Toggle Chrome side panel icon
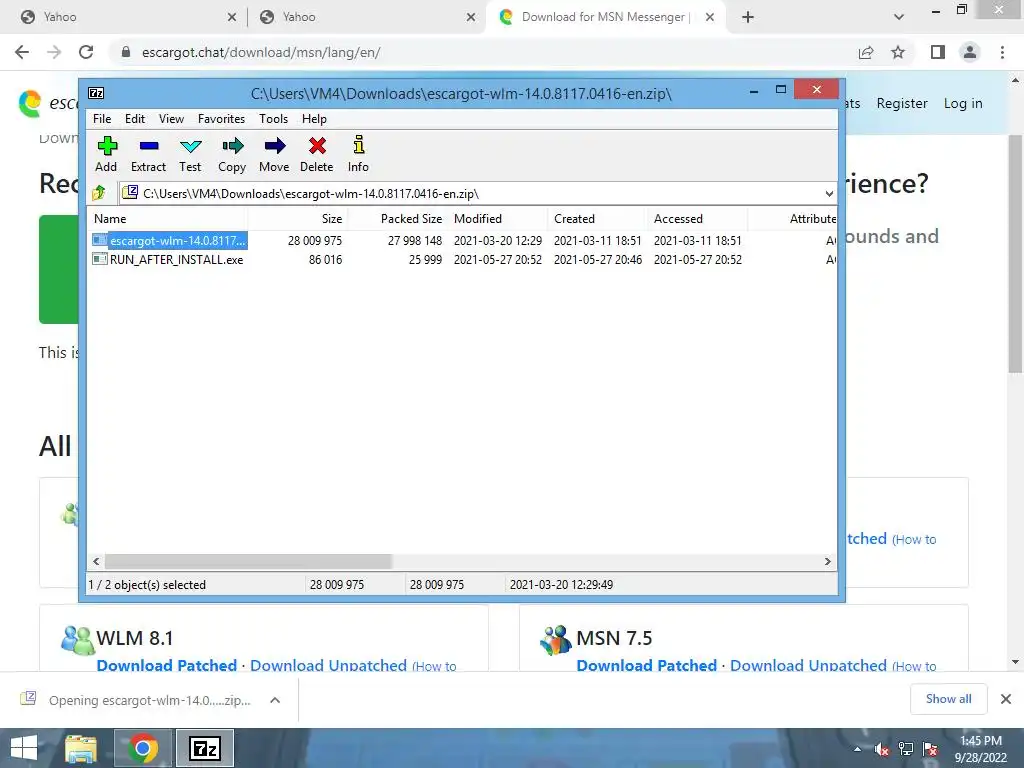 pos(938,52)
